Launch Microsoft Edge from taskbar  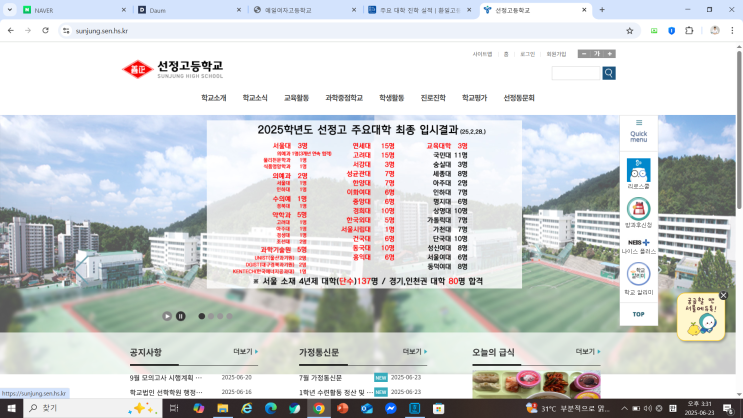pos(271,408)
